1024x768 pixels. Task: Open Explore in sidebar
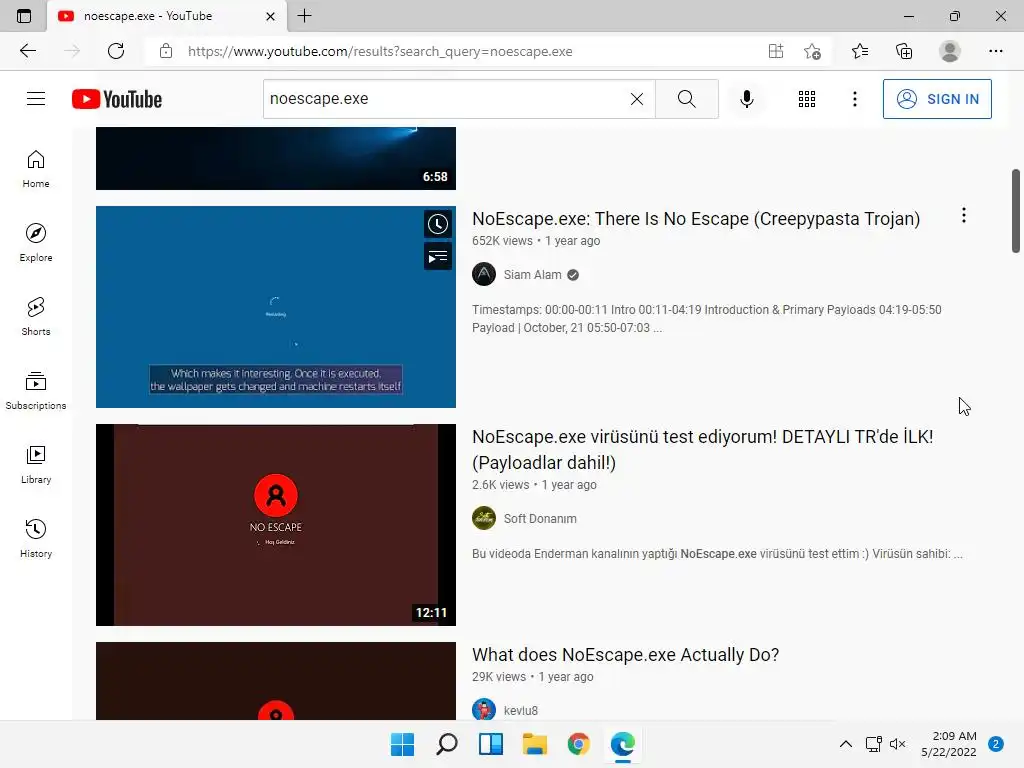coord(36,242)
